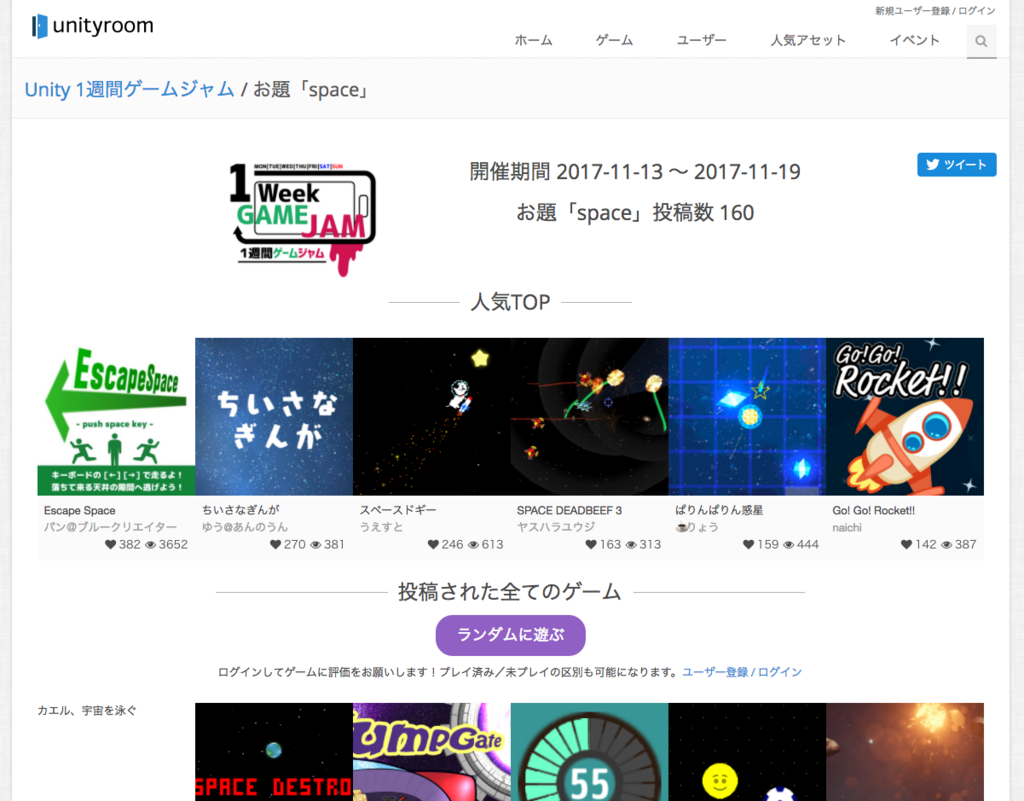The image size is (1024, 801).
Task: Click heart icon beside 246 likes
Action: pos(433,544)
